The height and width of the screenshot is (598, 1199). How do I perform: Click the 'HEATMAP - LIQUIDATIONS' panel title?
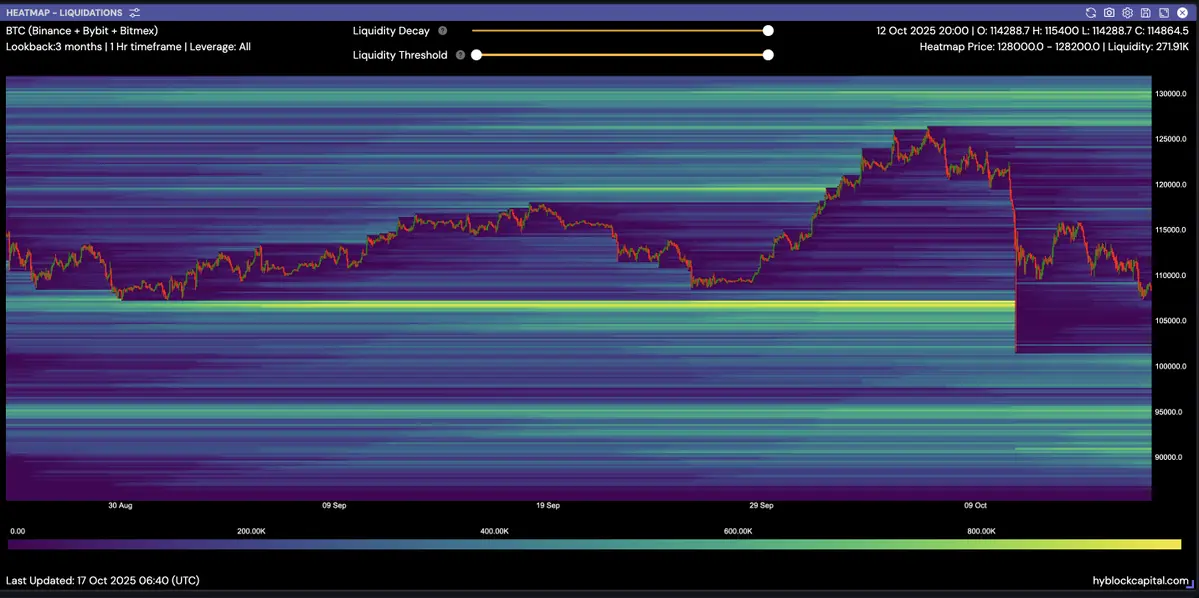pos(64,13)
